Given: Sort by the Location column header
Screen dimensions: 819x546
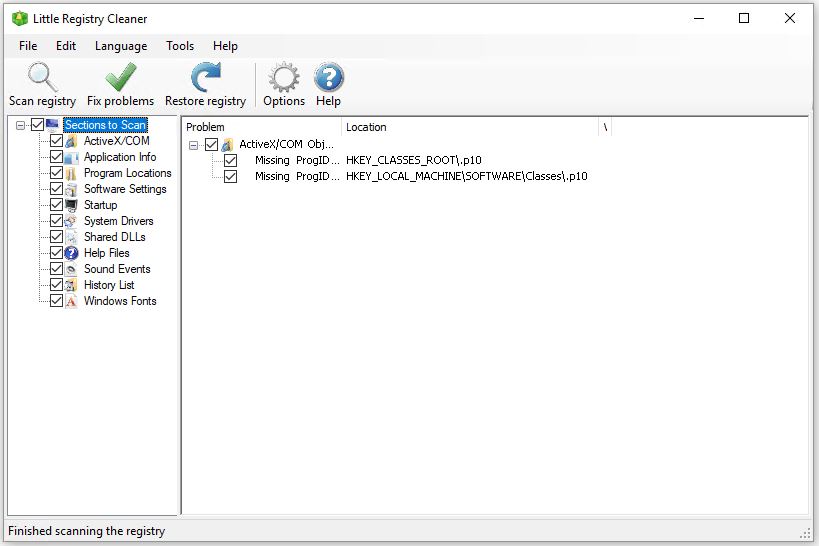Looking at the screenshot, I should (470, 127).
